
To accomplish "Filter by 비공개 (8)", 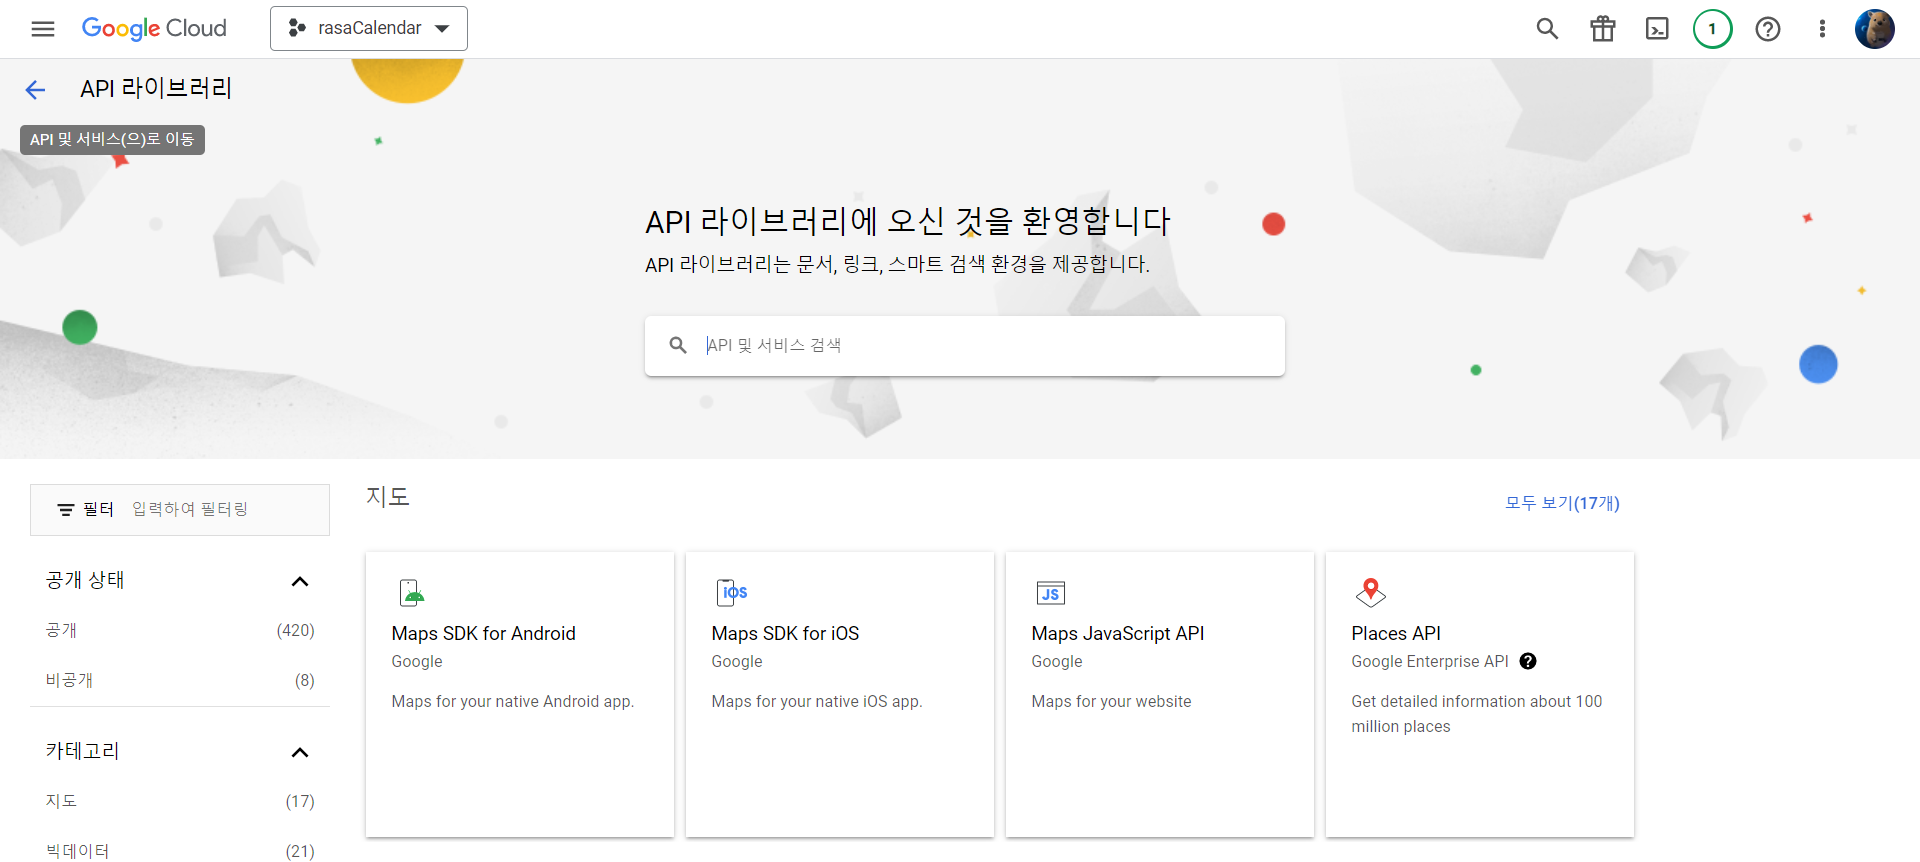I will click(x=180, y=680).
